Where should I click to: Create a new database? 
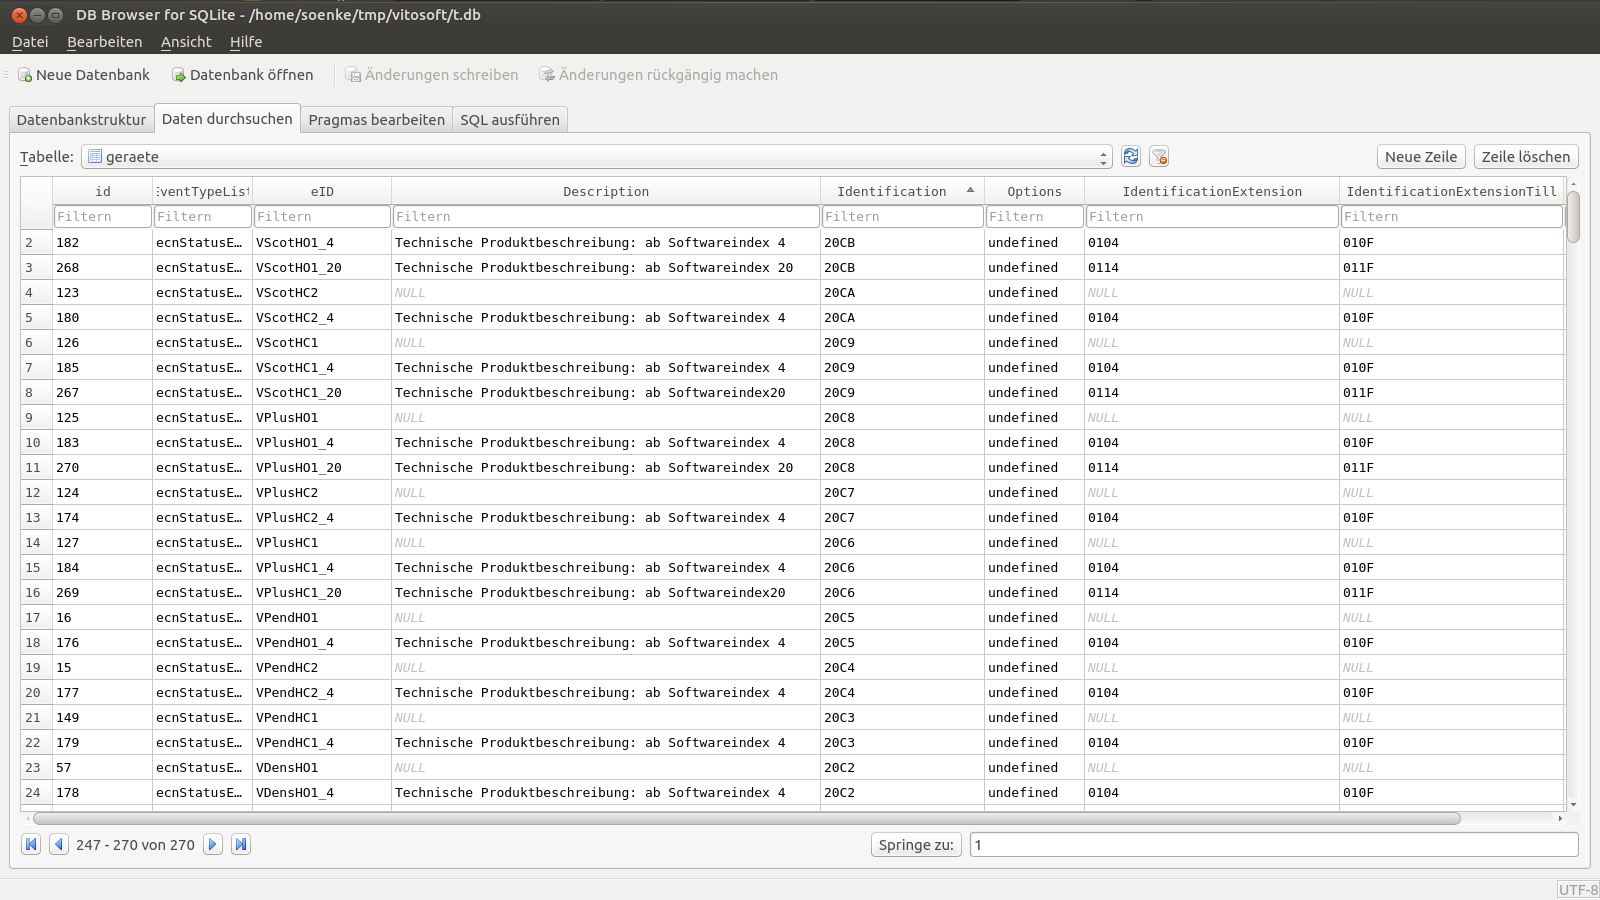(84, 74)
